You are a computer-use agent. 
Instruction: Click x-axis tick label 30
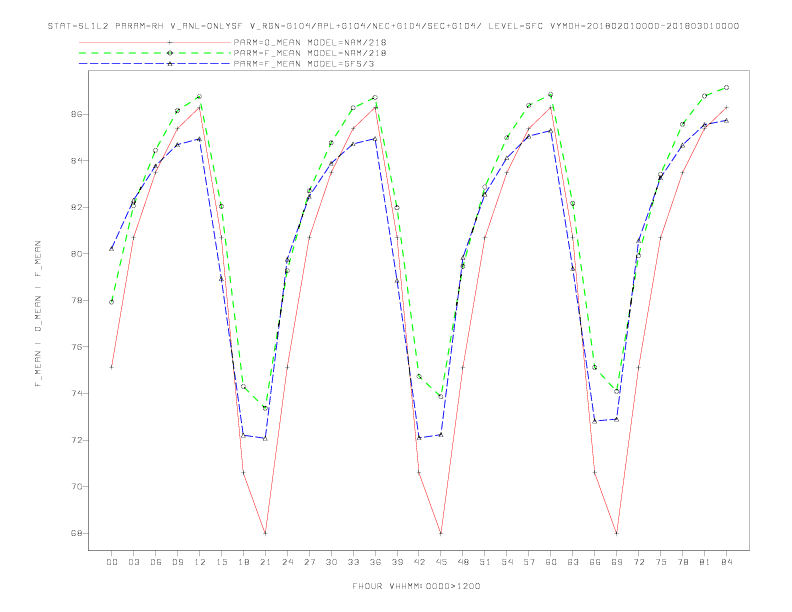click(331, 562)
